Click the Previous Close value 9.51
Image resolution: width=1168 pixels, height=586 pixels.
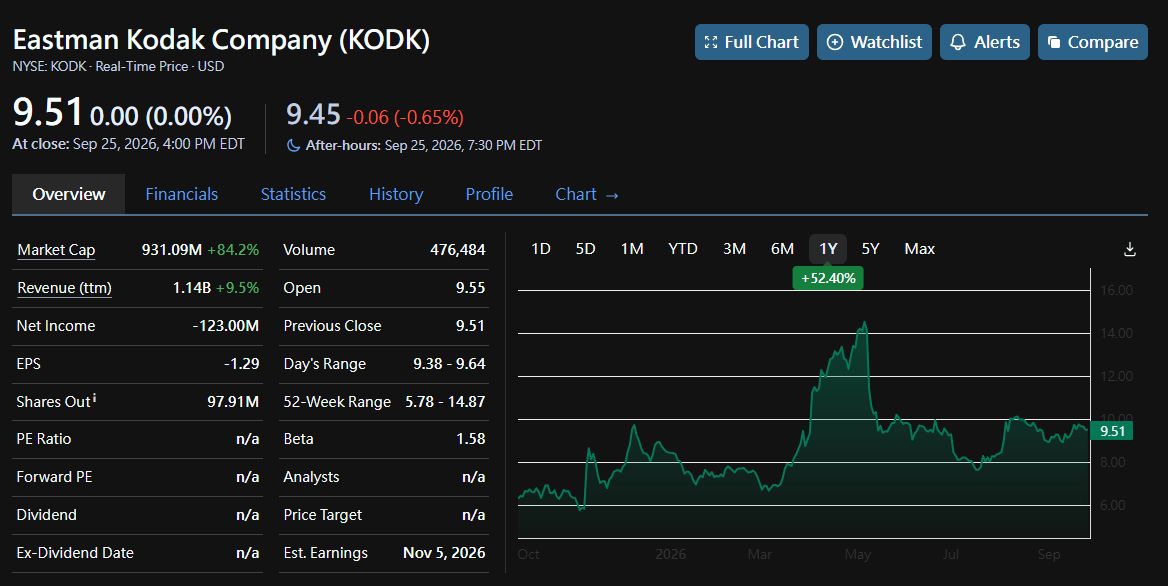click(x=470, y=326)
